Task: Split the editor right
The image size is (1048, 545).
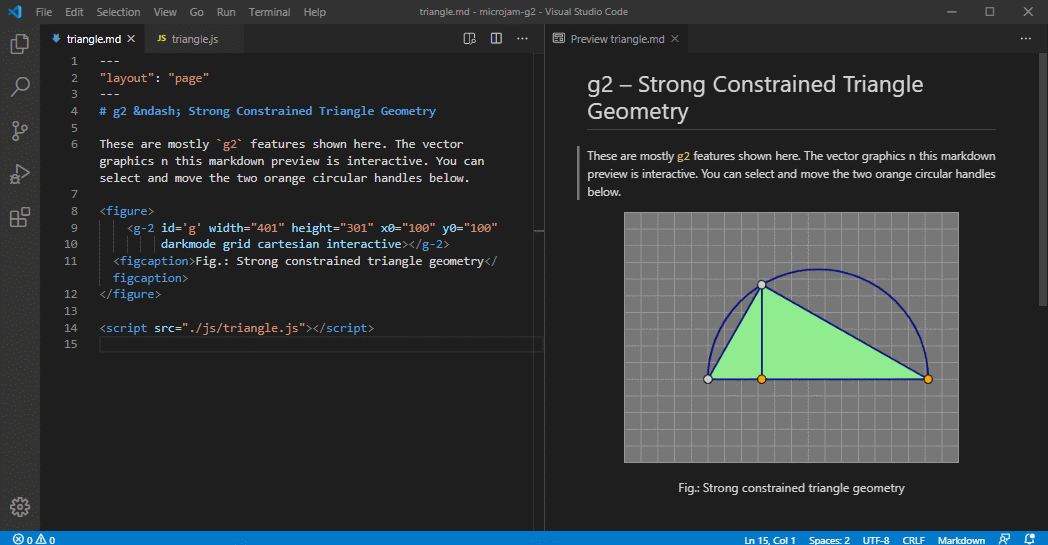Action: click(496, 39)
